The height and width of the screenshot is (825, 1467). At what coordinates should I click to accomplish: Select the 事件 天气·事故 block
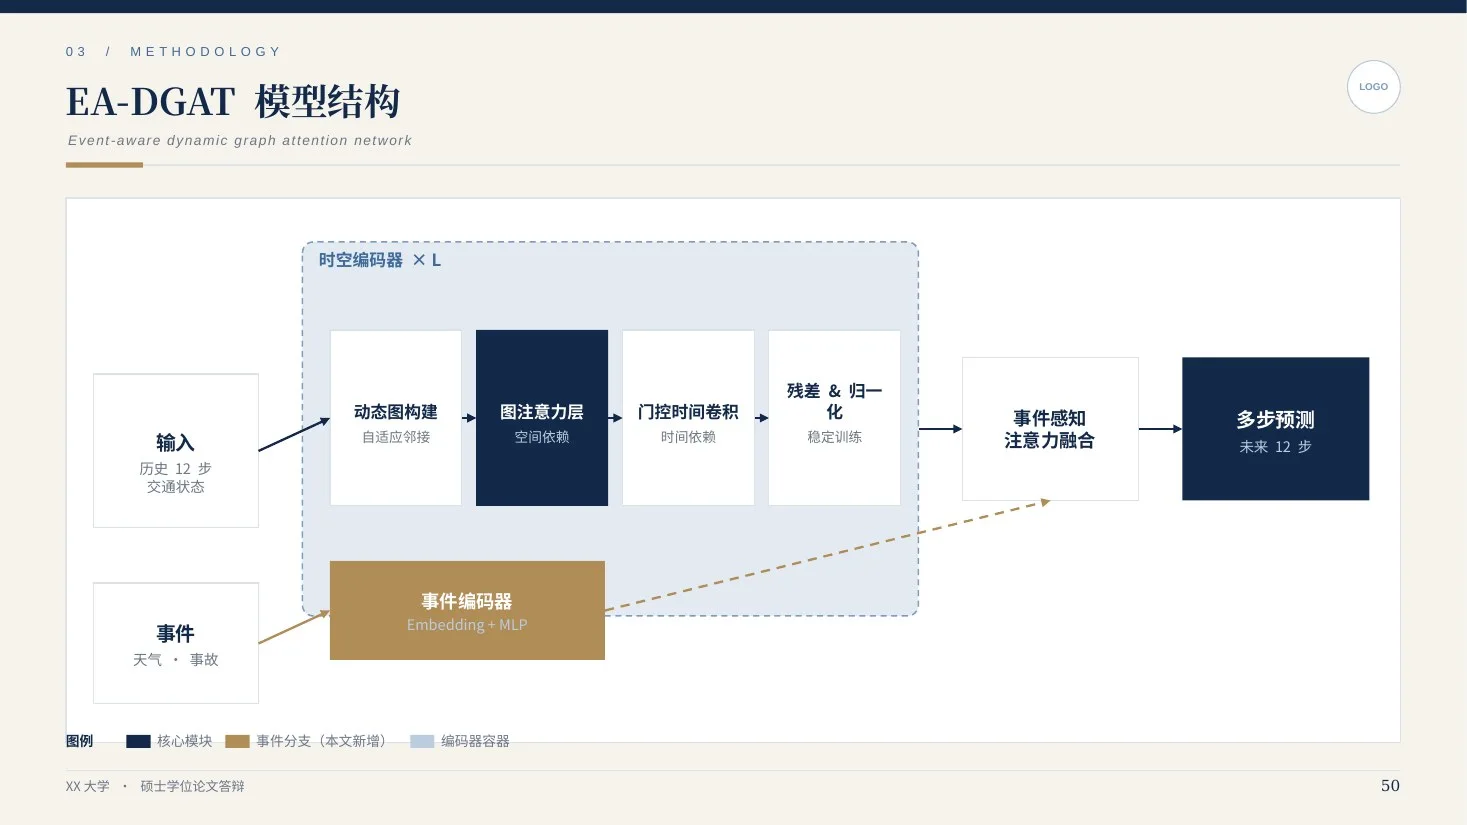(x=176, y=643)
